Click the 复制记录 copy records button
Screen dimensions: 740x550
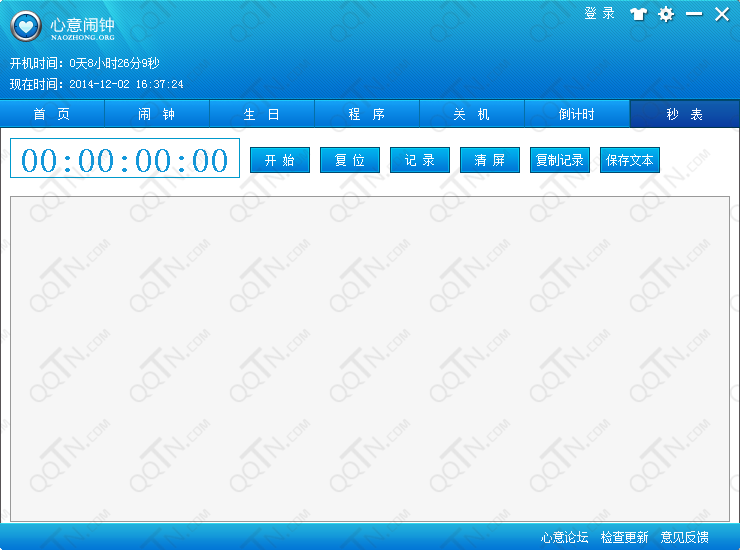tap(560, 160)
